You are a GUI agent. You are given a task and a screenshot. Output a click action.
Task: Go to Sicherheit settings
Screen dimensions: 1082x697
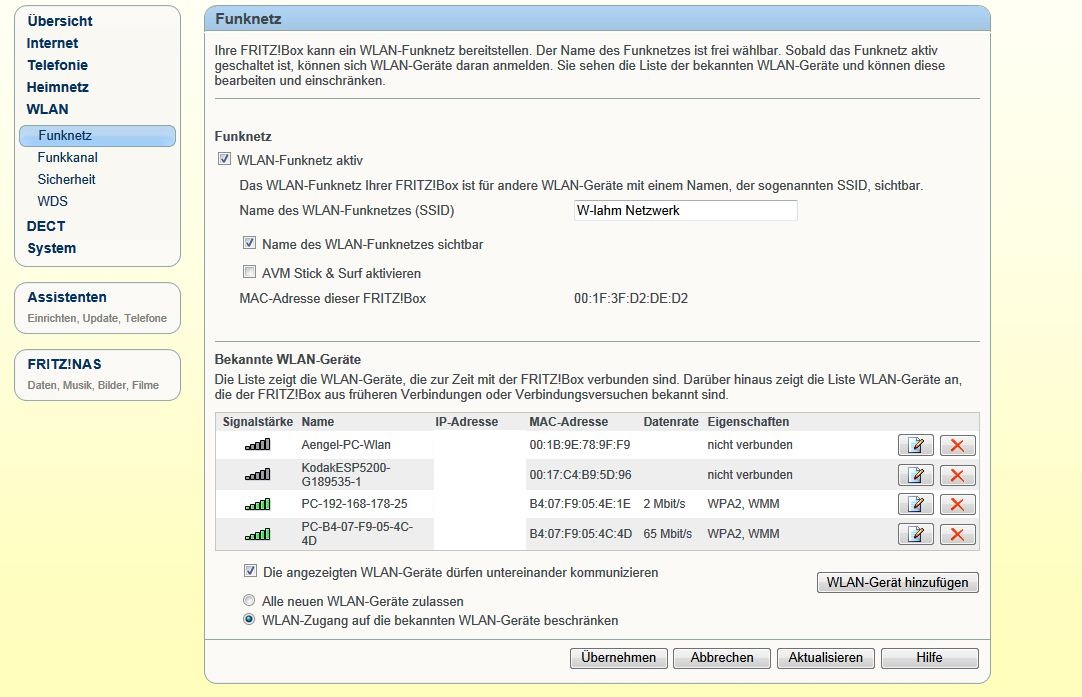pyautogui.click(x=66, y=179)
